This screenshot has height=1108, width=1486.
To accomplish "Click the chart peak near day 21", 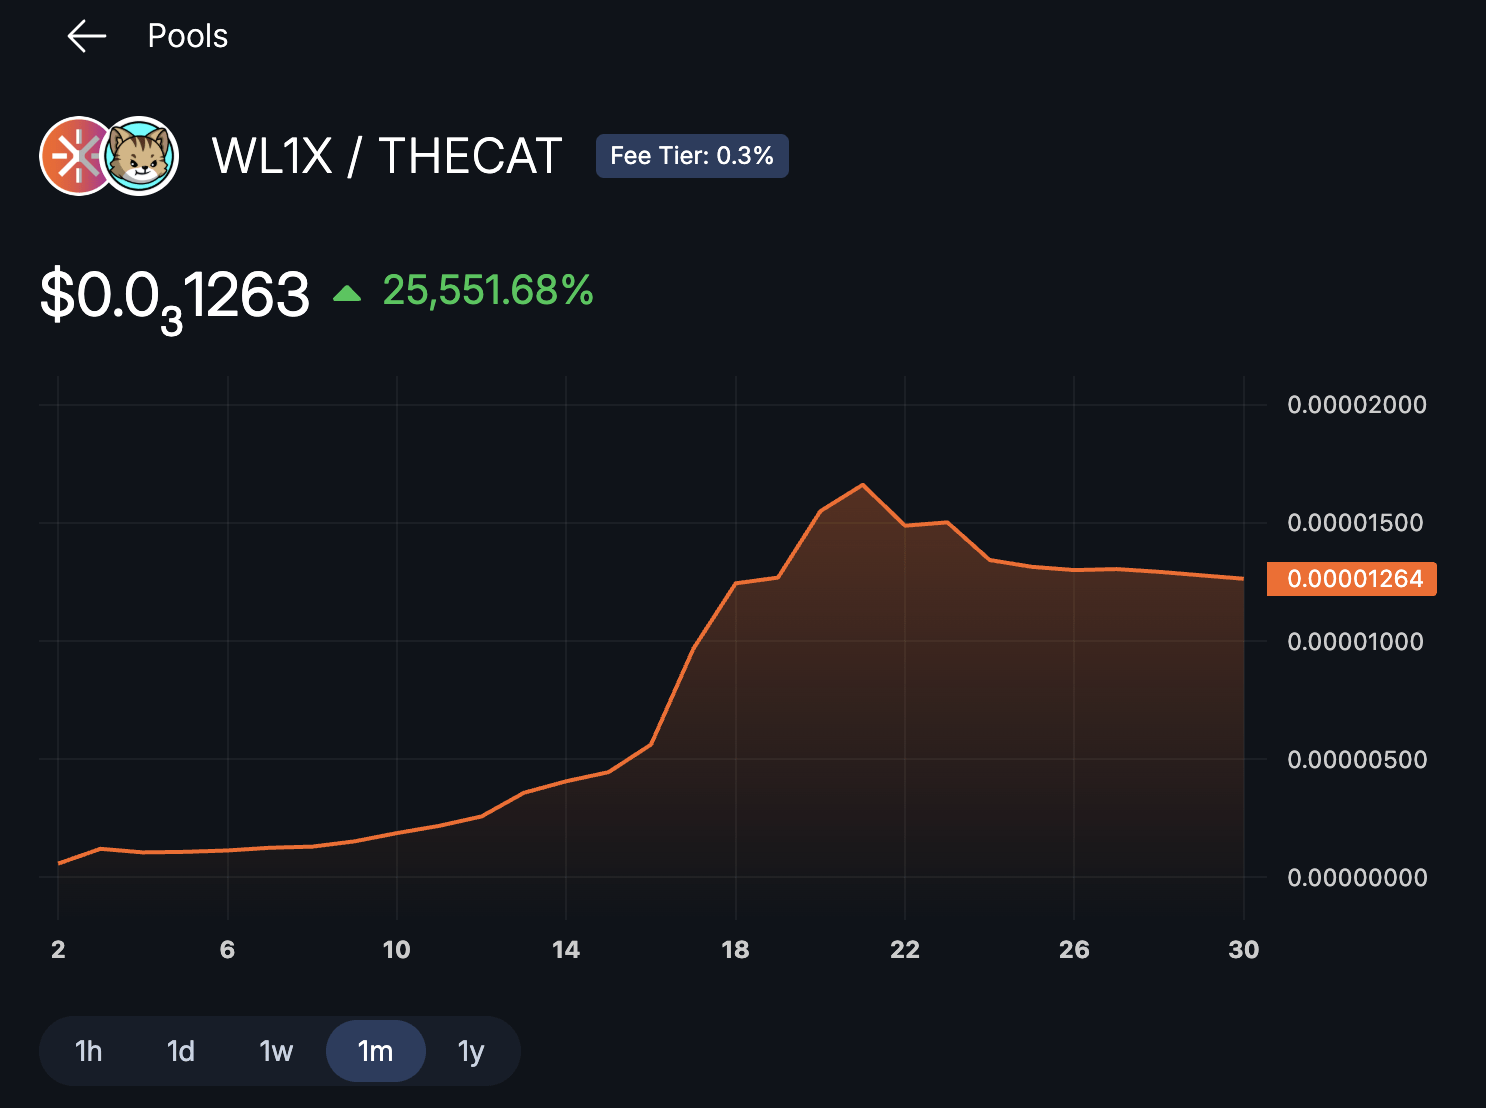I will point(863,486).
